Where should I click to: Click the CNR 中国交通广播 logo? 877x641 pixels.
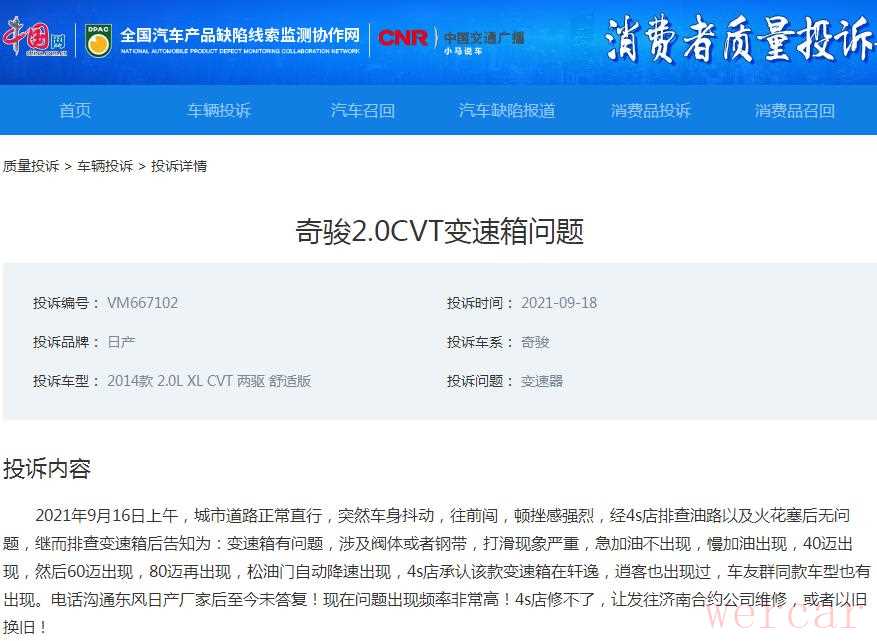[450, 39]
